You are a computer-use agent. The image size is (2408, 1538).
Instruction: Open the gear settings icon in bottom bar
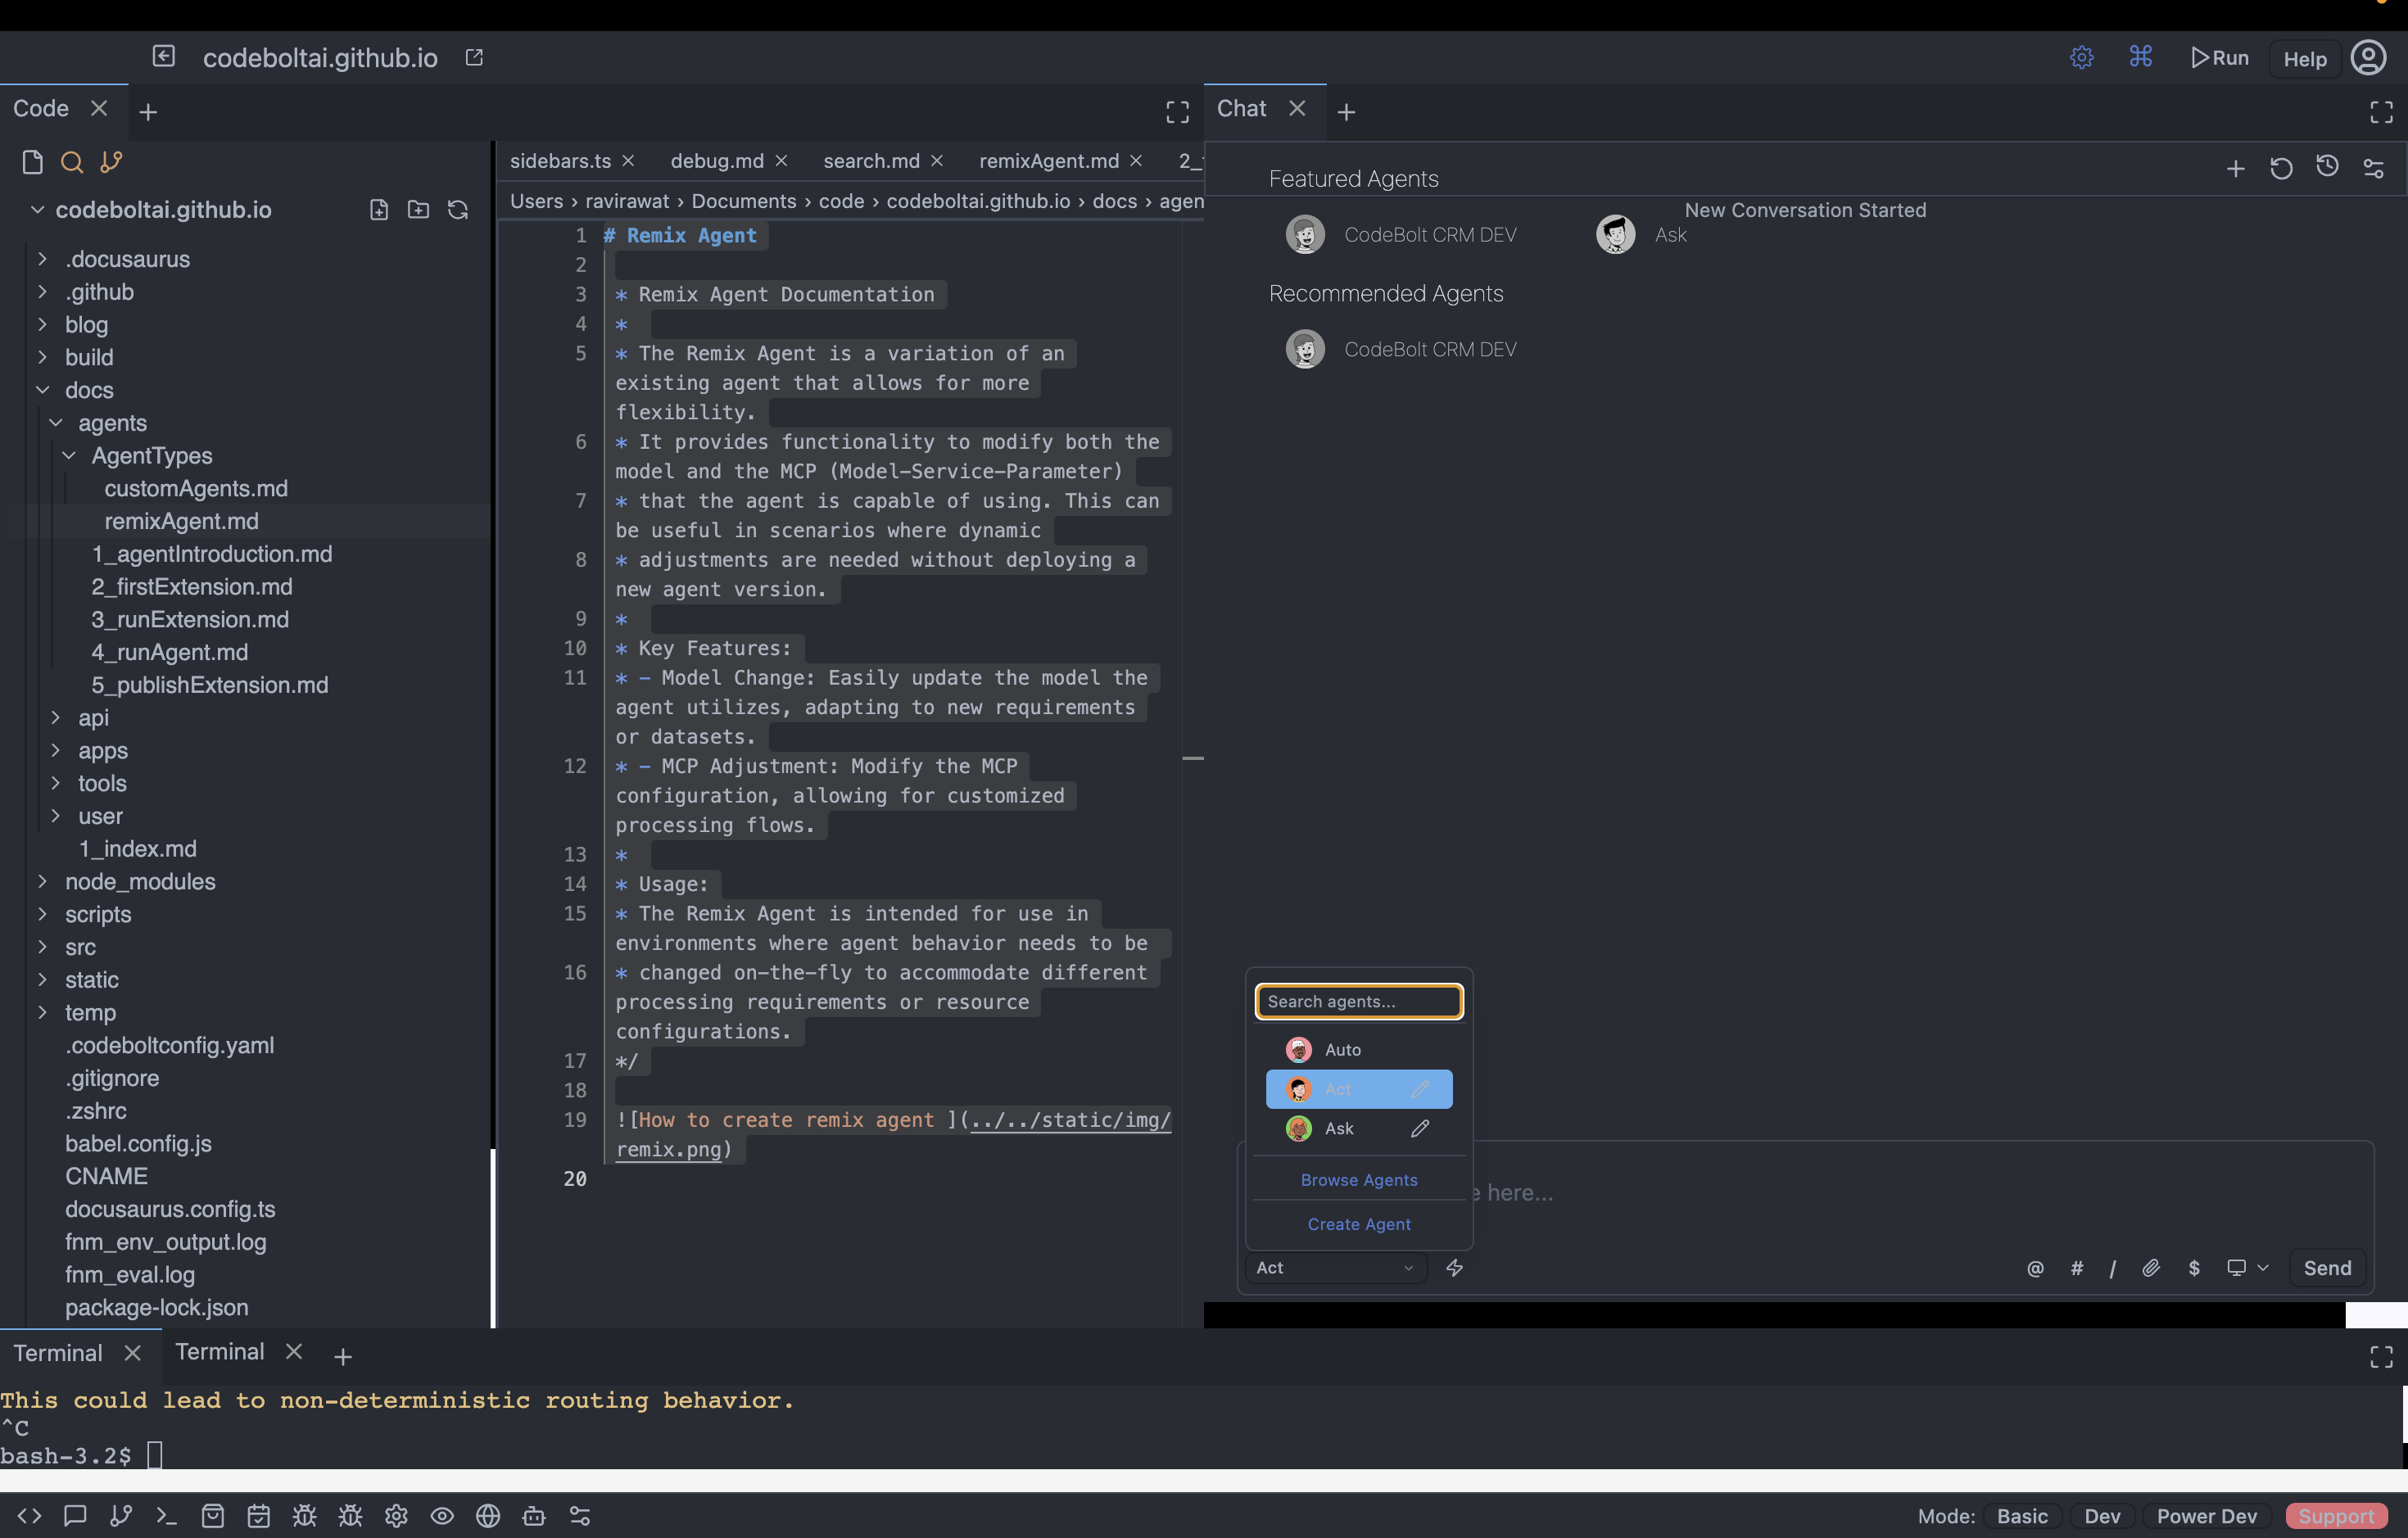396,1516
